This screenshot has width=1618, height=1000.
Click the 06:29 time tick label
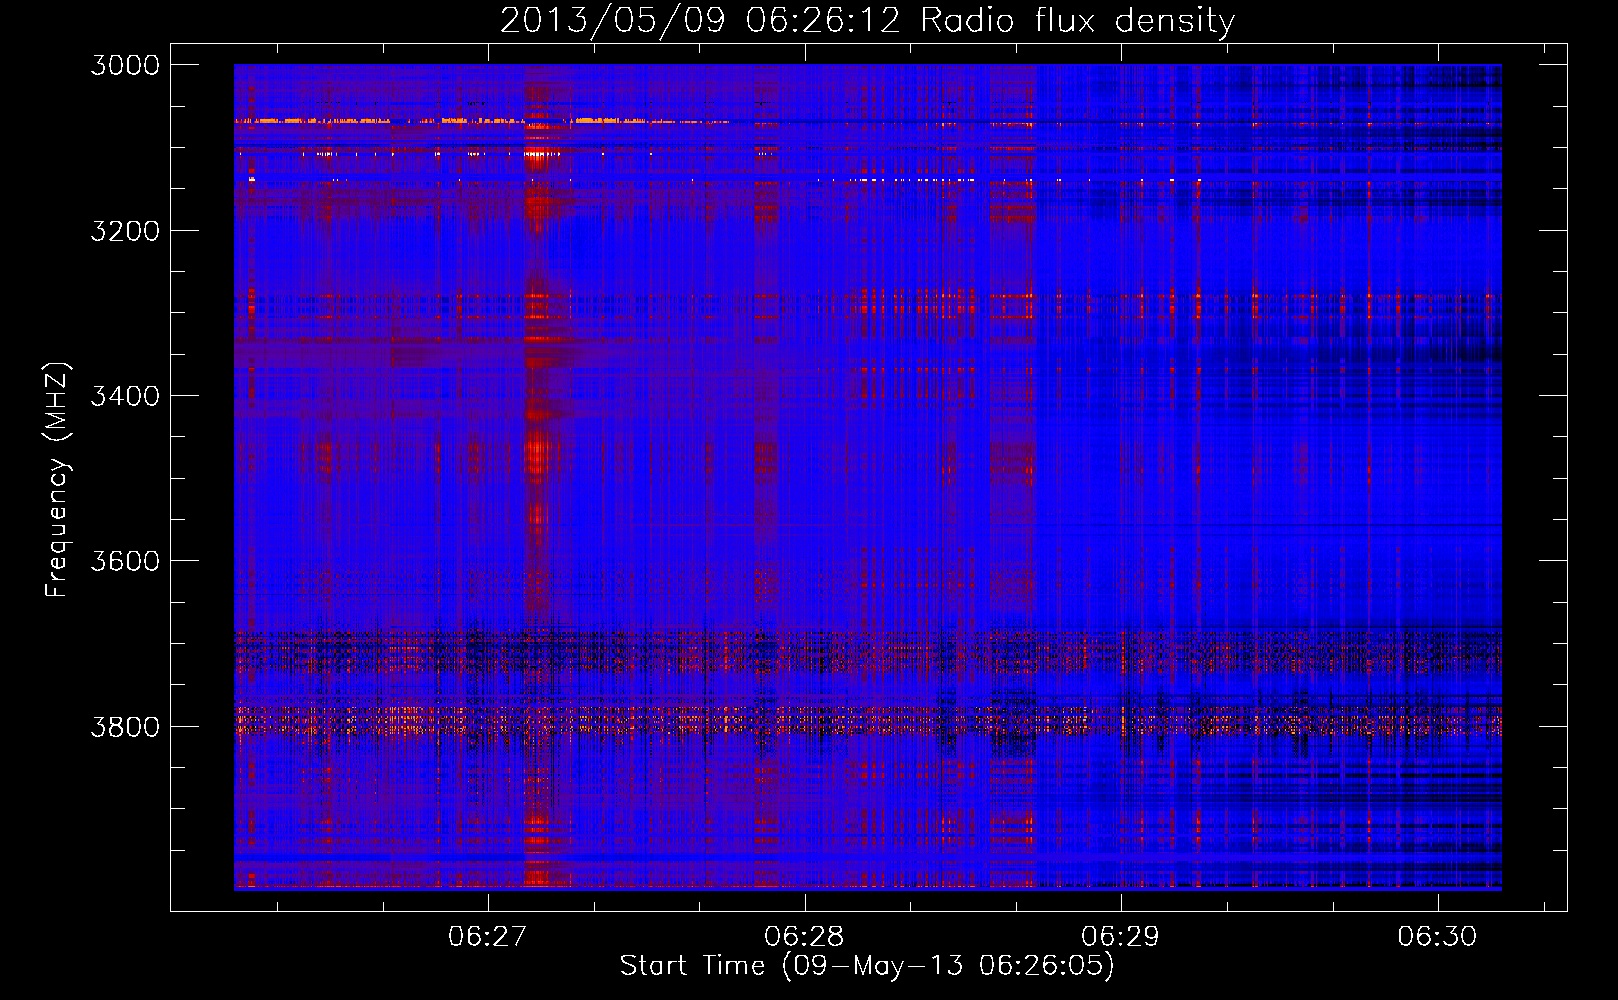tap(1121, 937)
